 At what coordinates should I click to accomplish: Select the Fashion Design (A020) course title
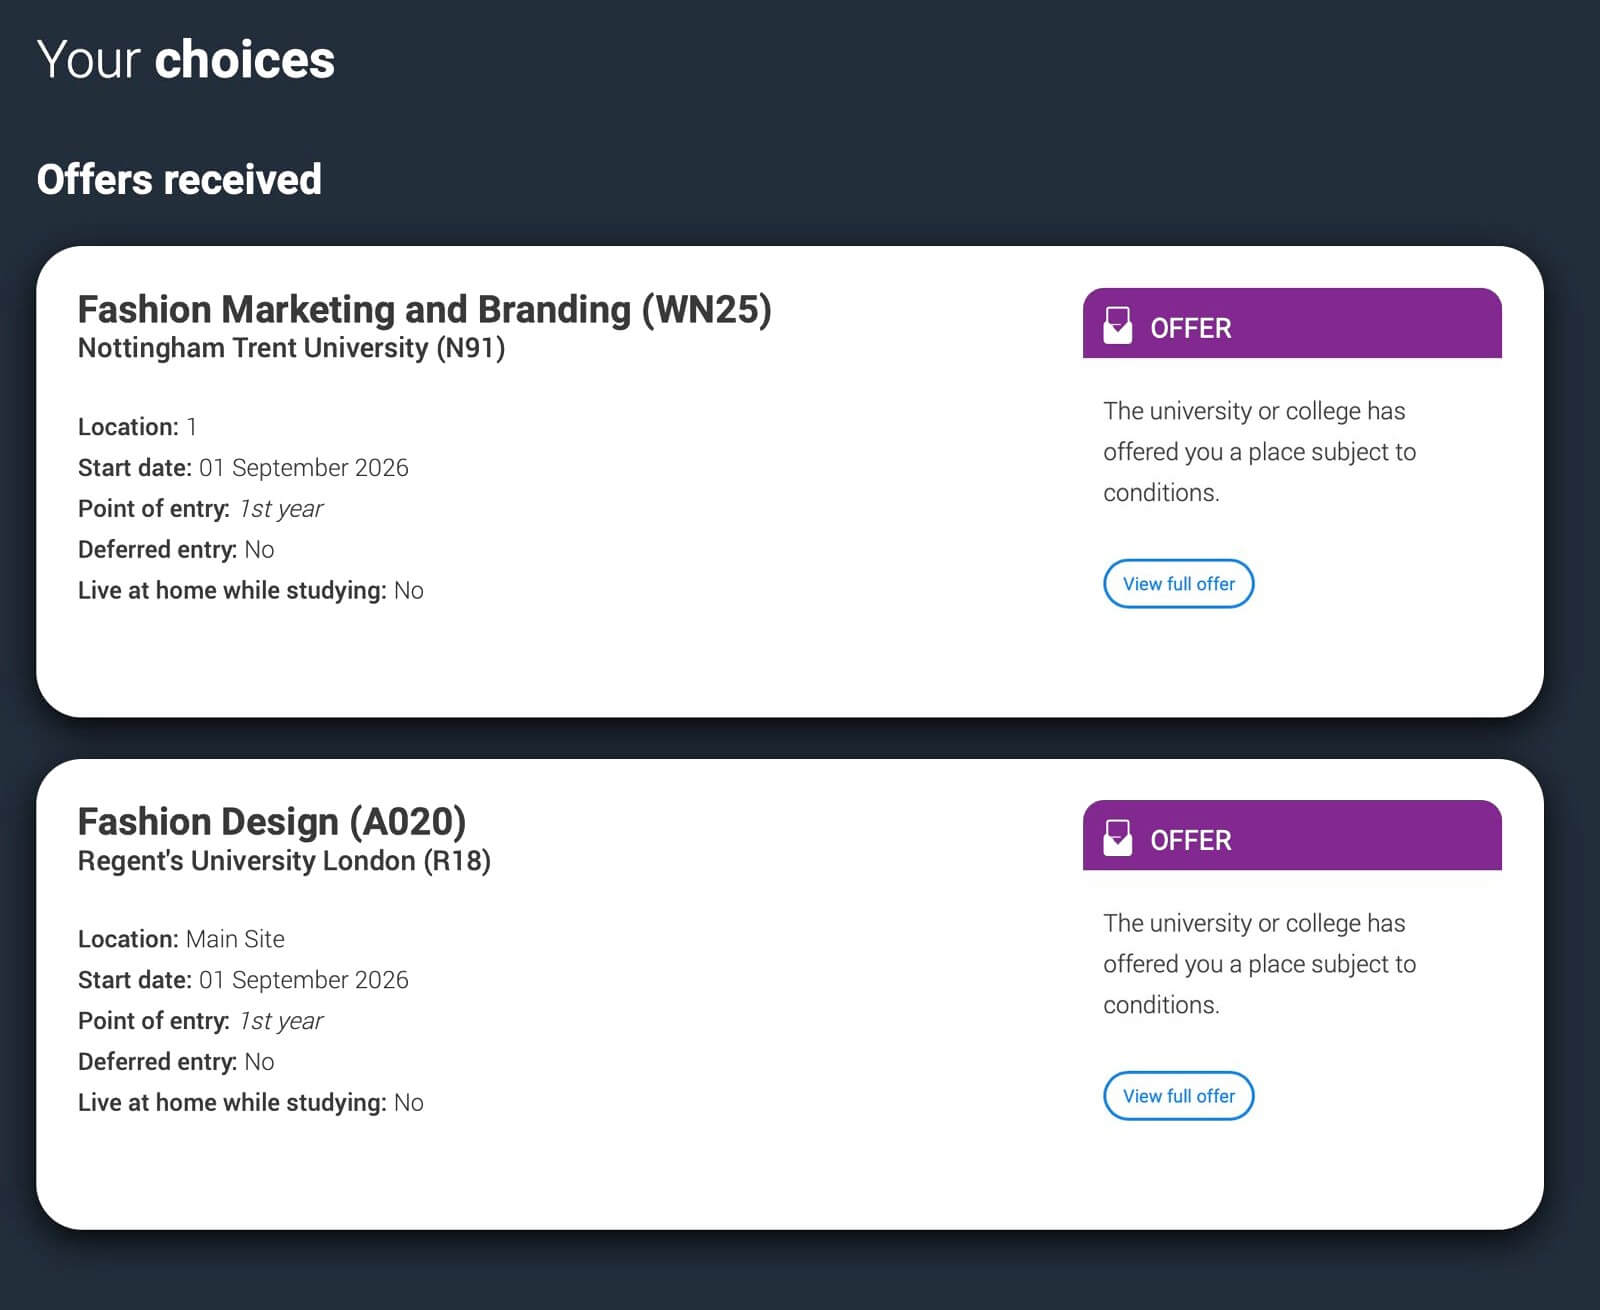(x=272, y=822)
